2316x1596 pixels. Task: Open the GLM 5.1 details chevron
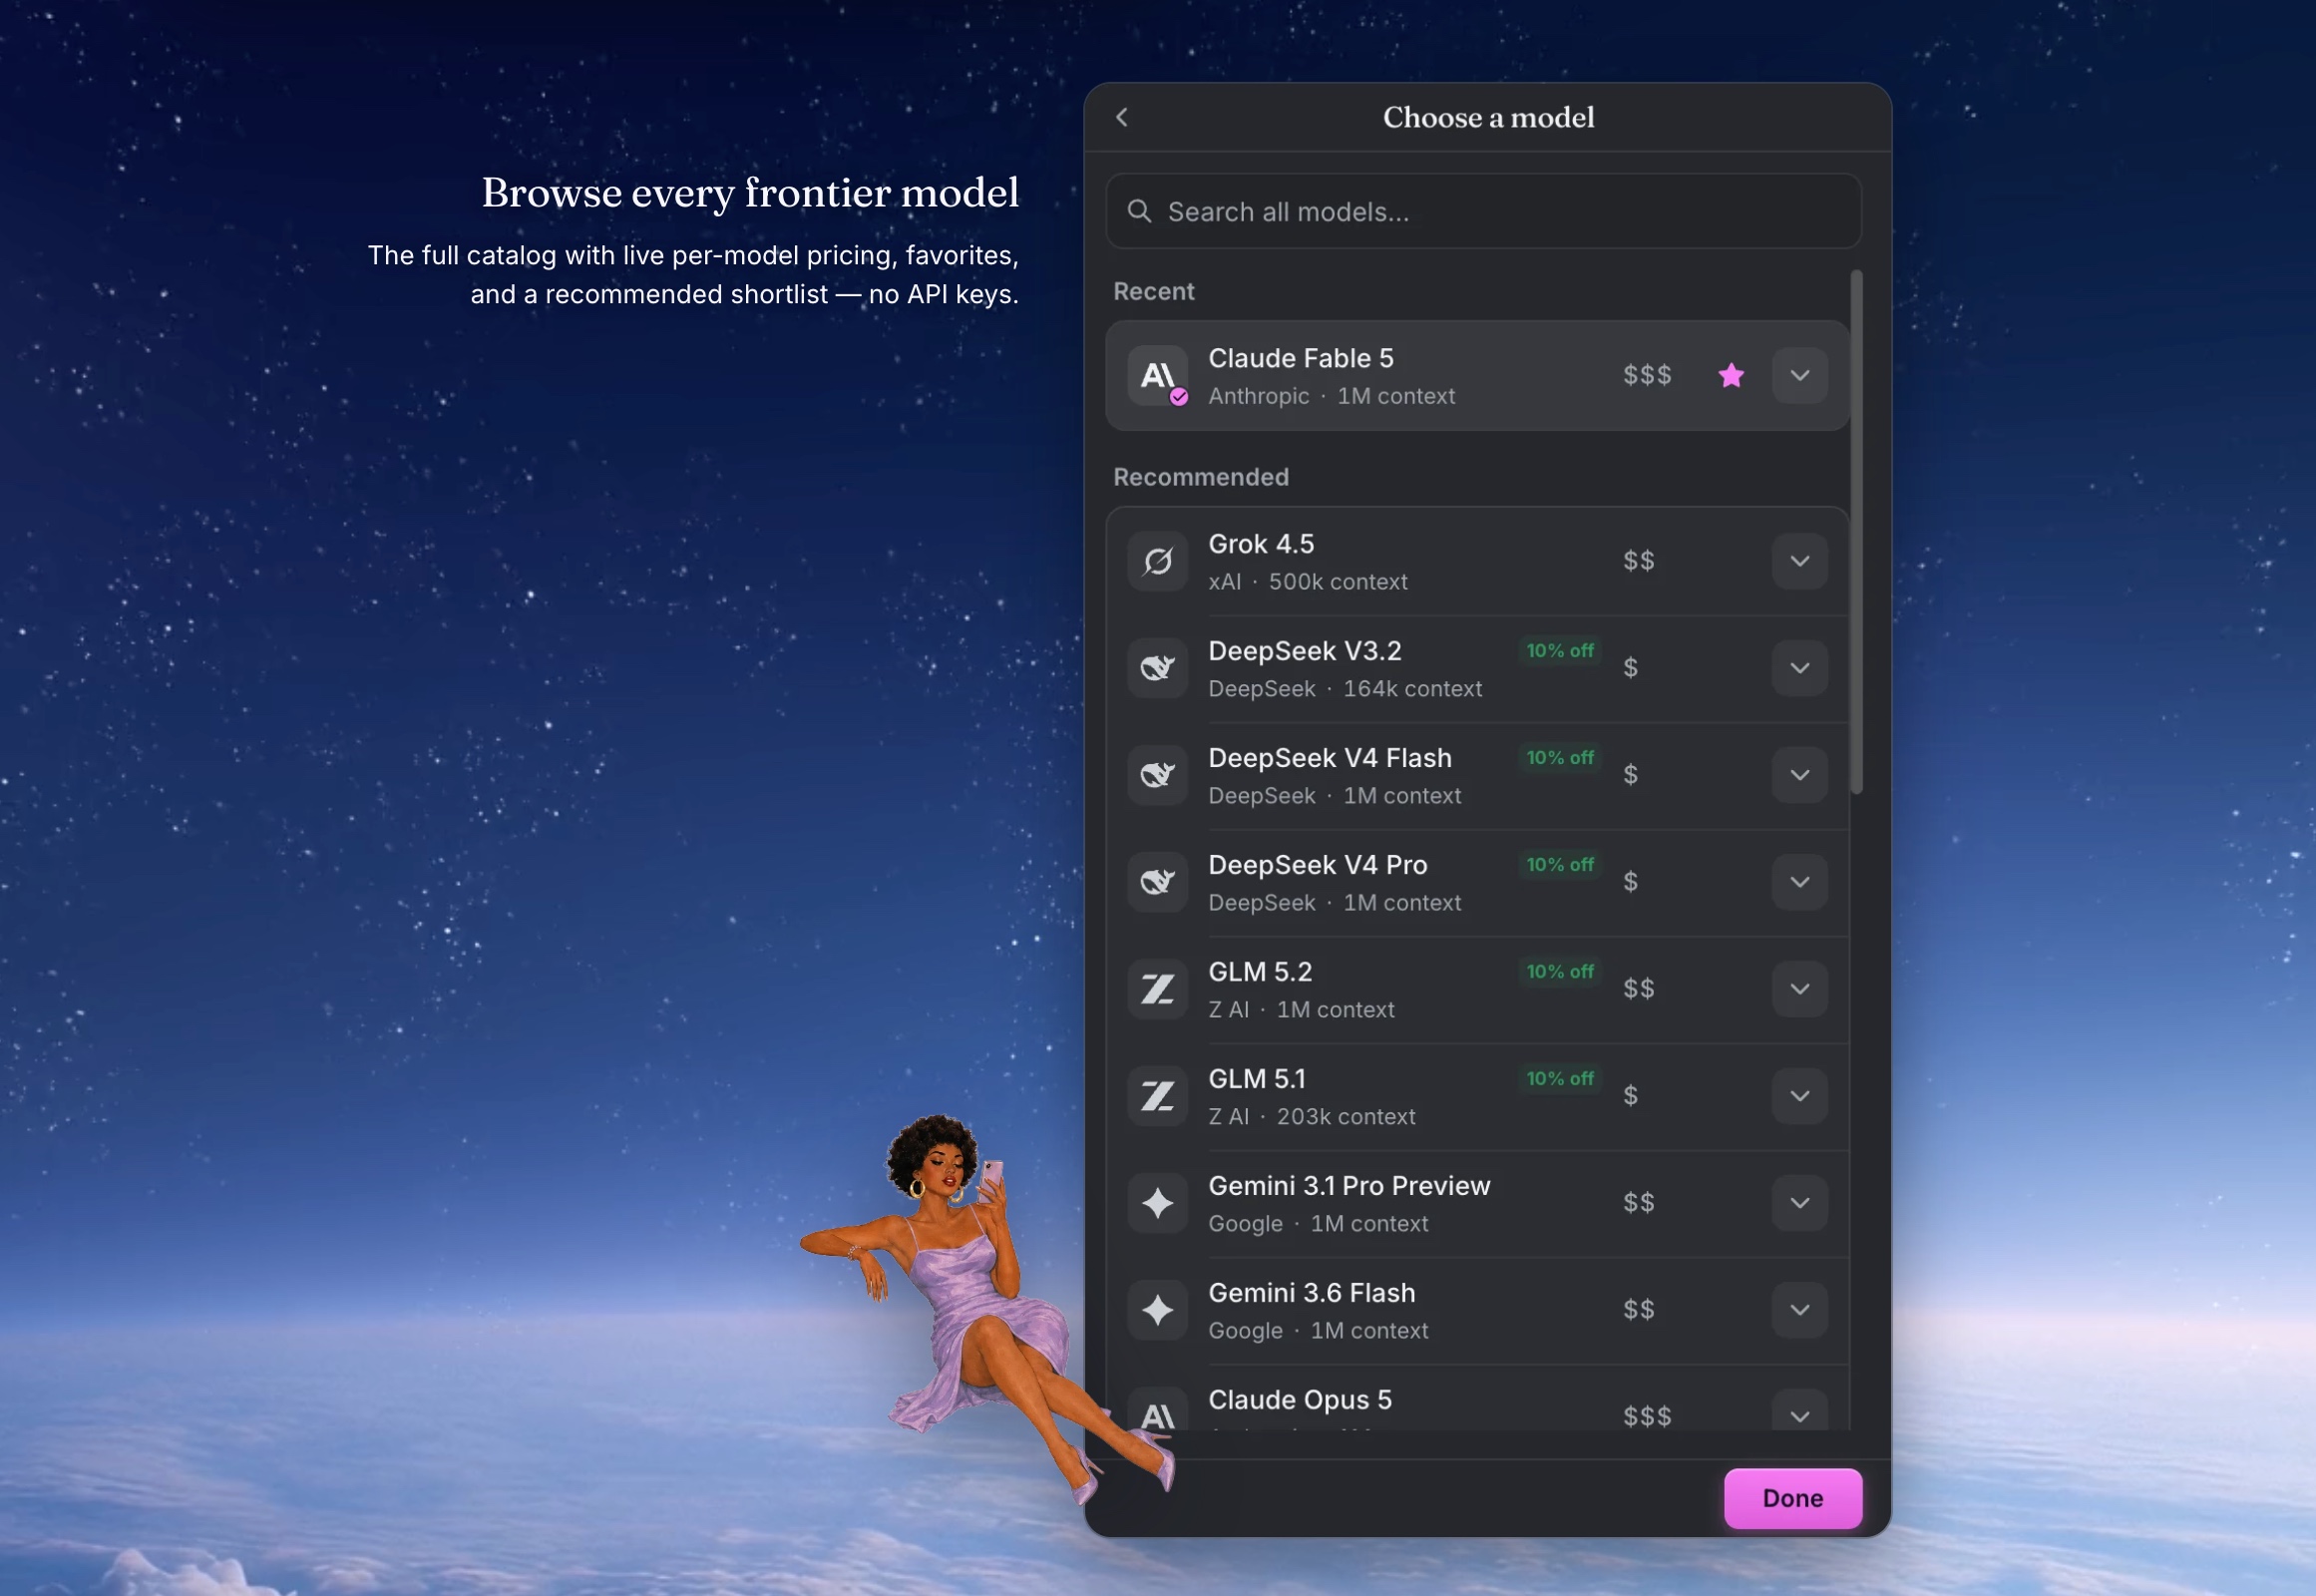tap(1800, 1096)
